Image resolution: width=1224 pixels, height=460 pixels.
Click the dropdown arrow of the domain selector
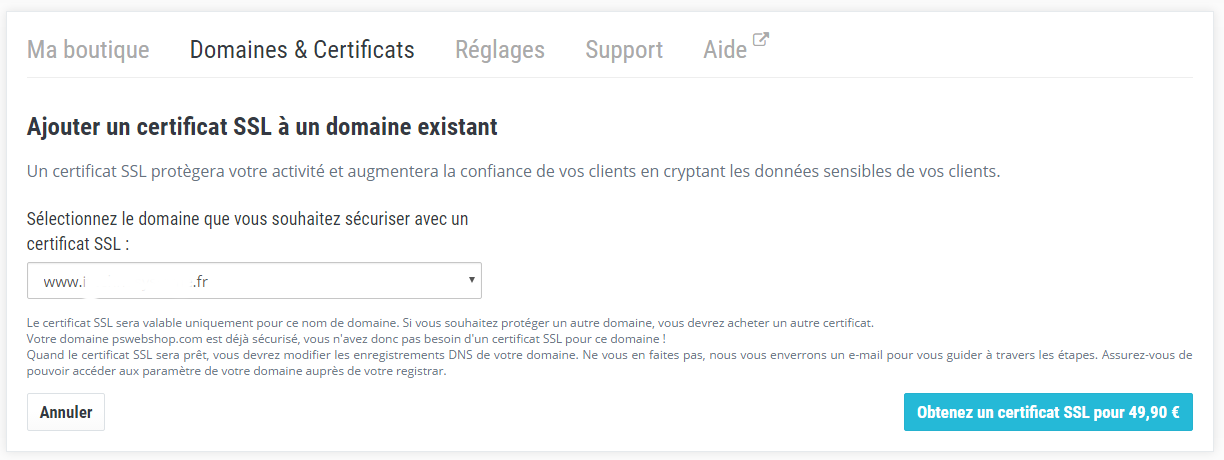(471, 281)
